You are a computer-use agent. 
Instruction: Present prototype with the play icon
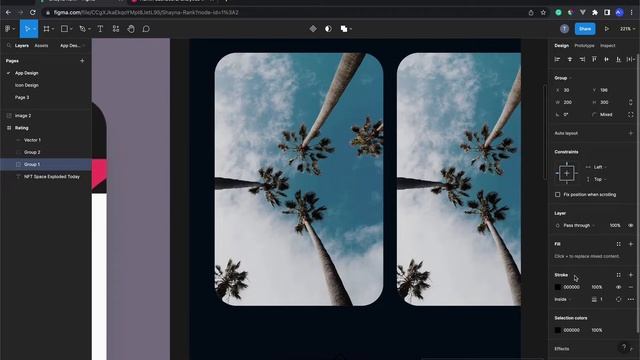click(607, 29)
